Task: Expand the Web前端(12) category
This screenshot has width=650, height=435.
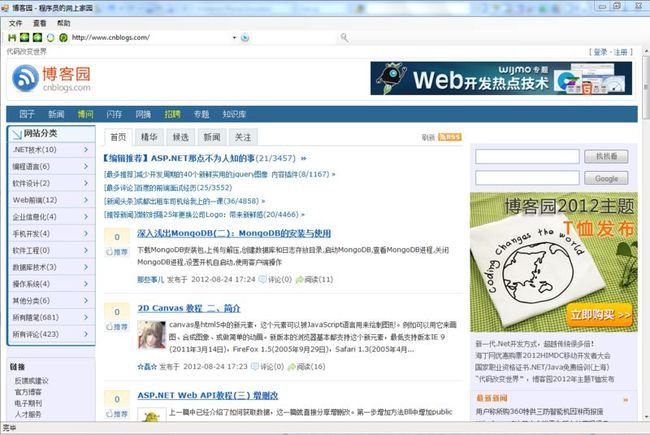Action: coord(86,200)
